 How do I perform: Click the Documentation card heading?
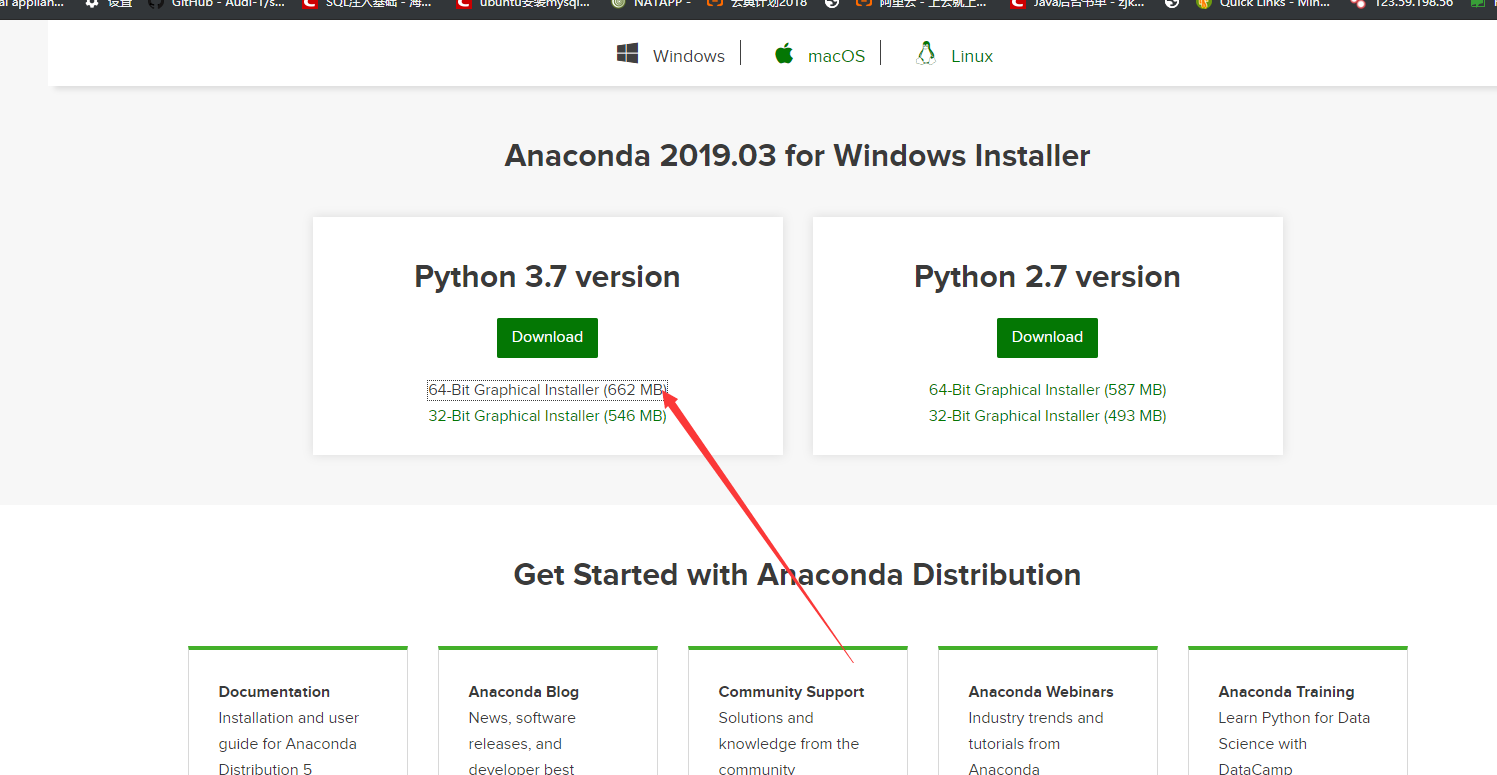(274, 692)
